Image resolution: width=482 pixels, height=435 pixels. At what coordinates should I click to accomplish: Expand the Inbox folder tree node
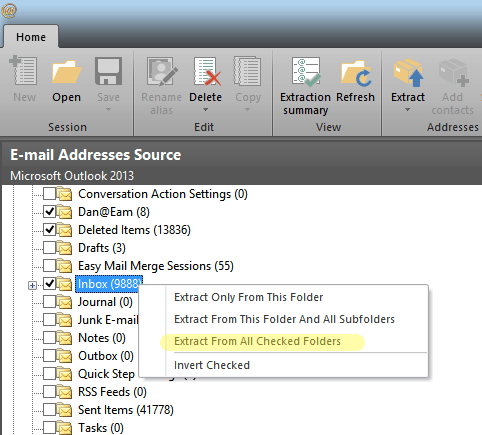click(x=32, y=286)
